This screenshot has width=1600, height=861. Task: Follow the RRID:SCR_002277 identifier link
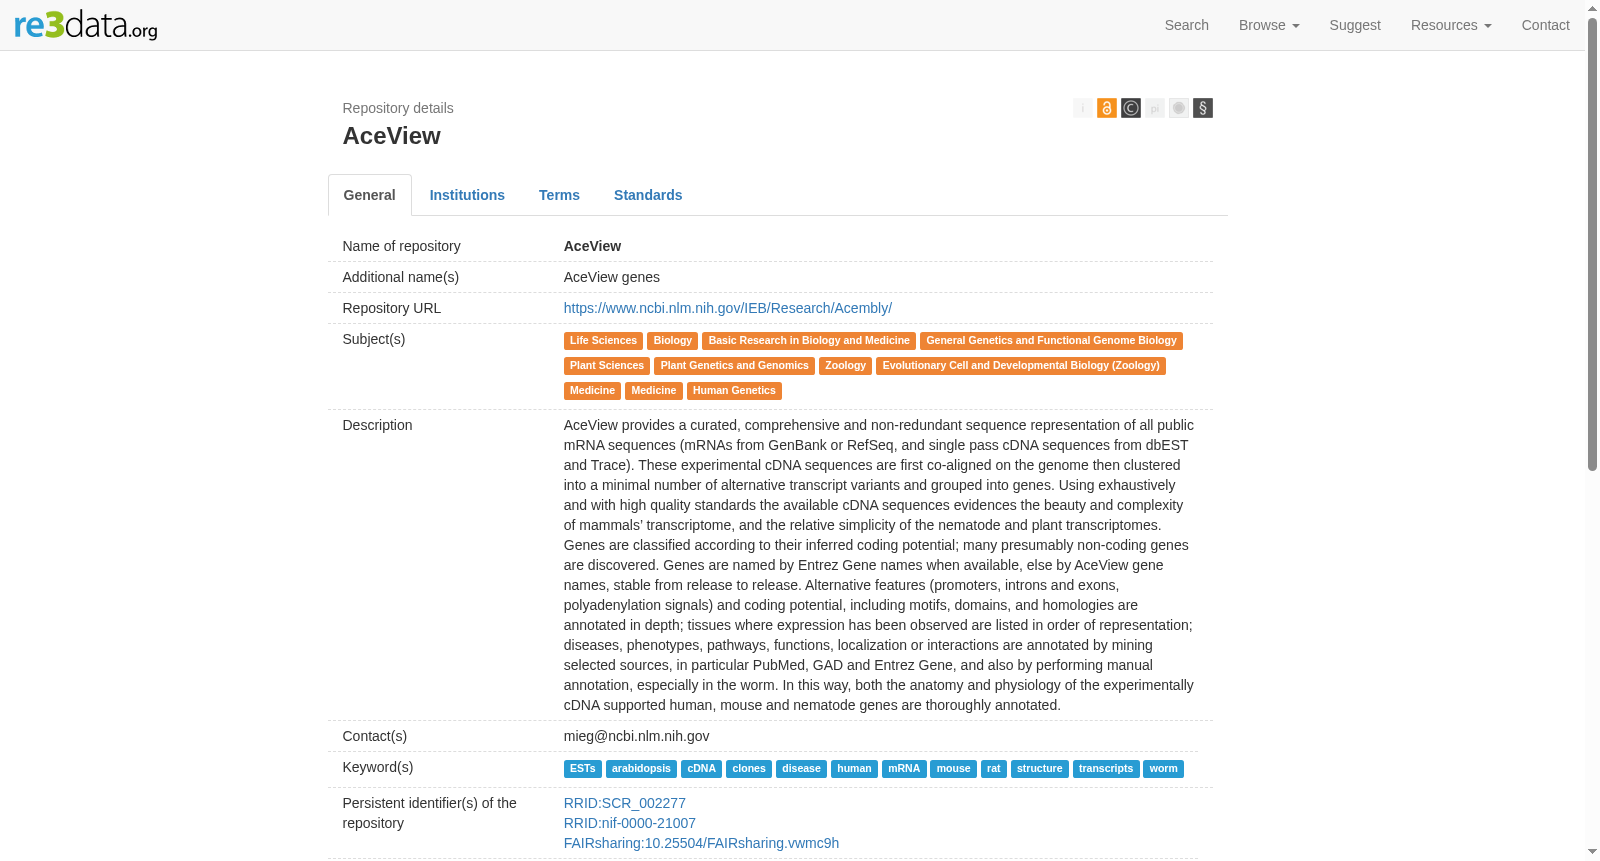tap(625, 803)
